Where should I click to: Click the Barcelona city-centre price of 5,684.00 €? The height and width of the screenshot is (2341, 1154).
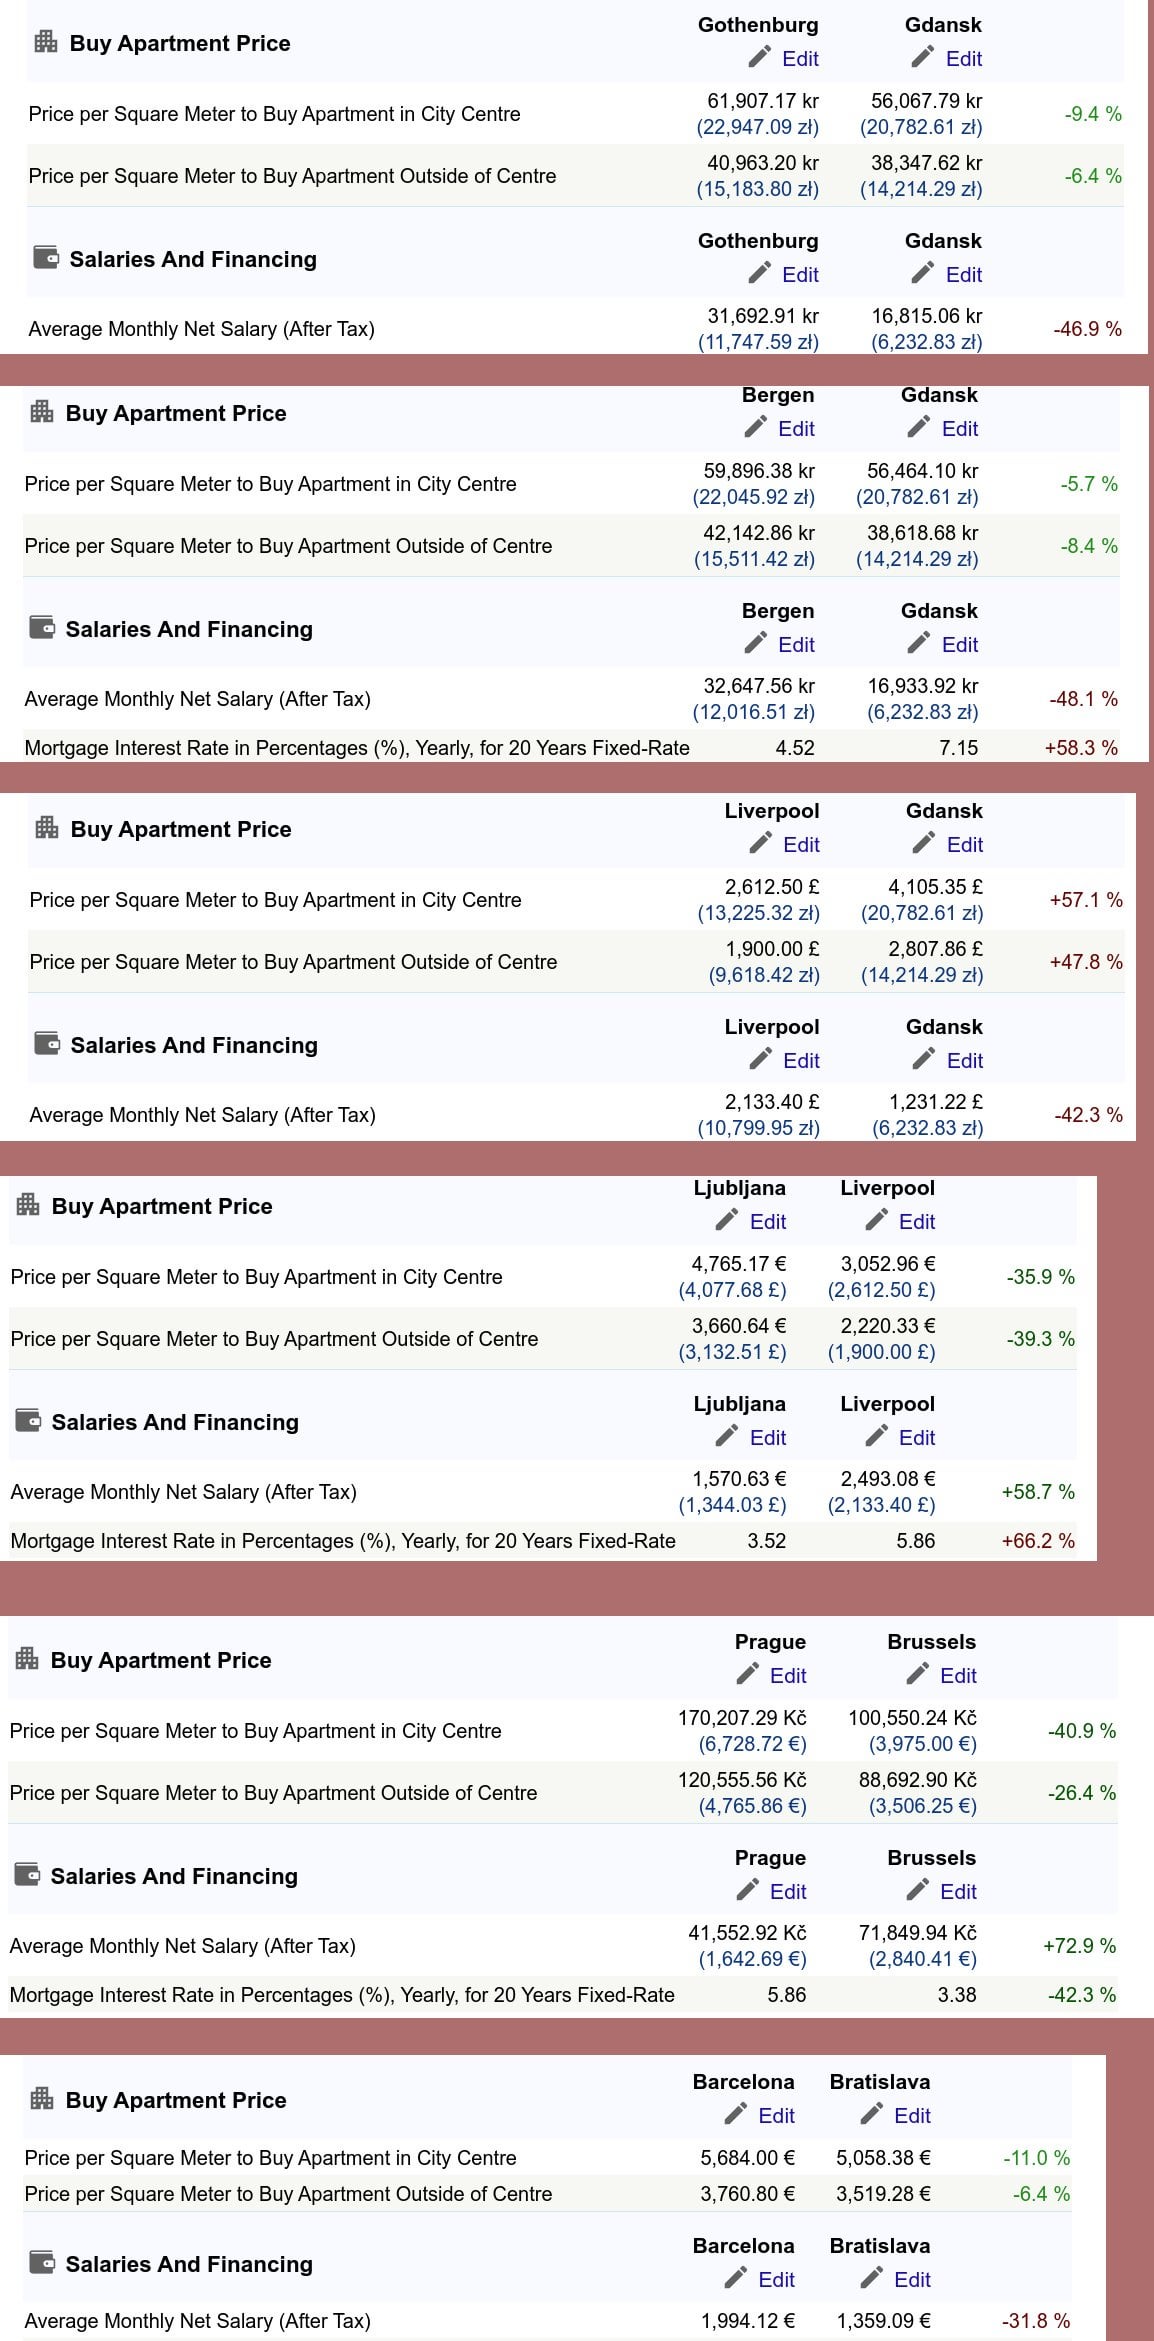tap(748, 2157)
